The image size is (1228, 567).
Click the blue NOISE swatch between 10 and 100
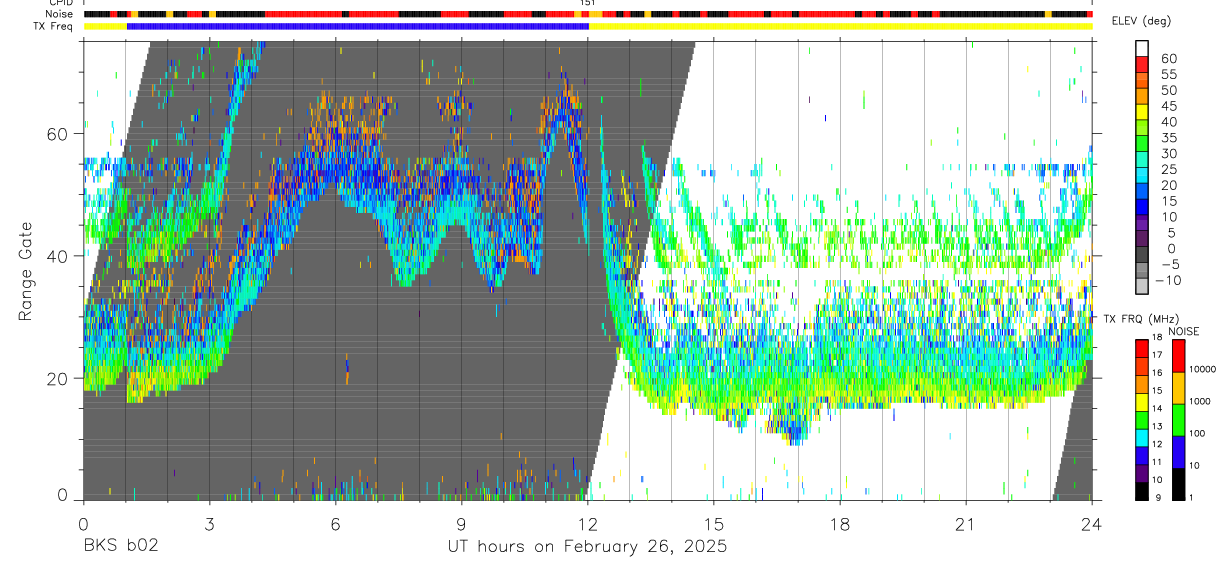click(x=1178, y=451)
